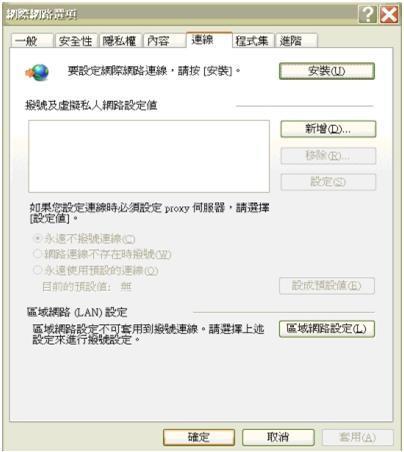Click the help question mark button
The width and height of the screenshot is (404, 452).
[368, 15]
